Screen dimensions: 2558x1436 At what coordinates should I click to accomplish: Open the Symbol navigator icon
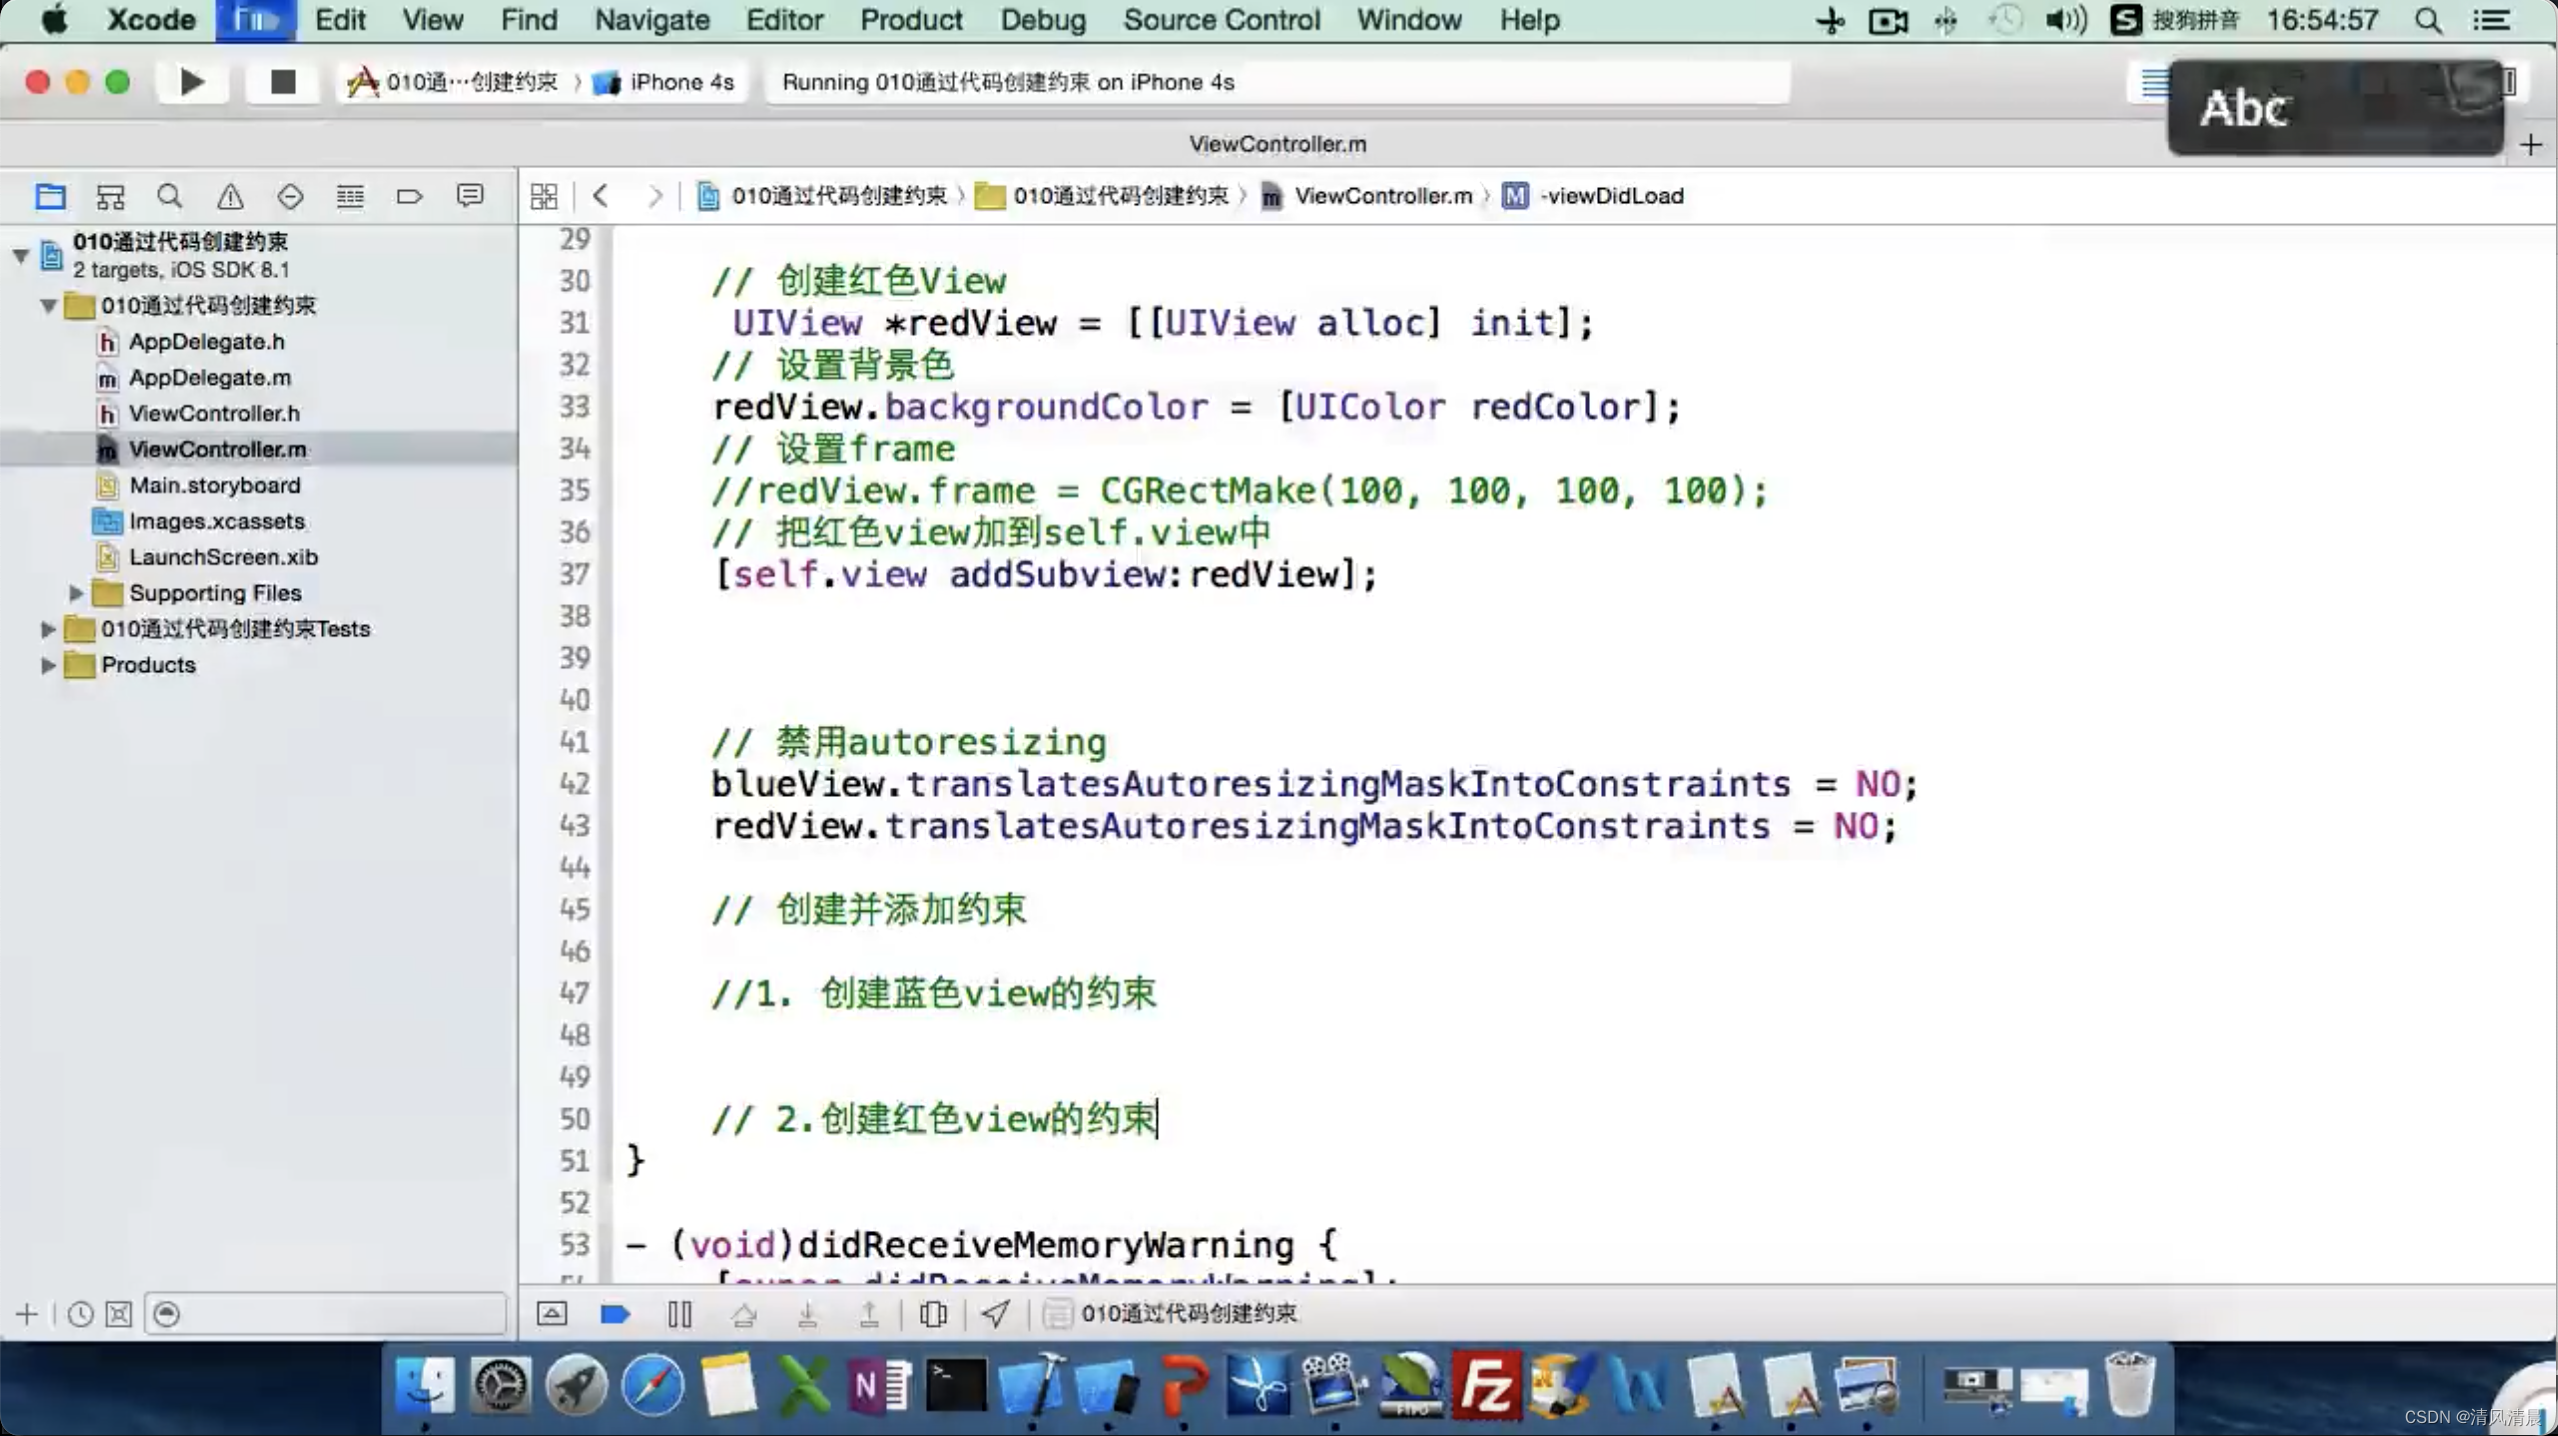tap(110, 196)
